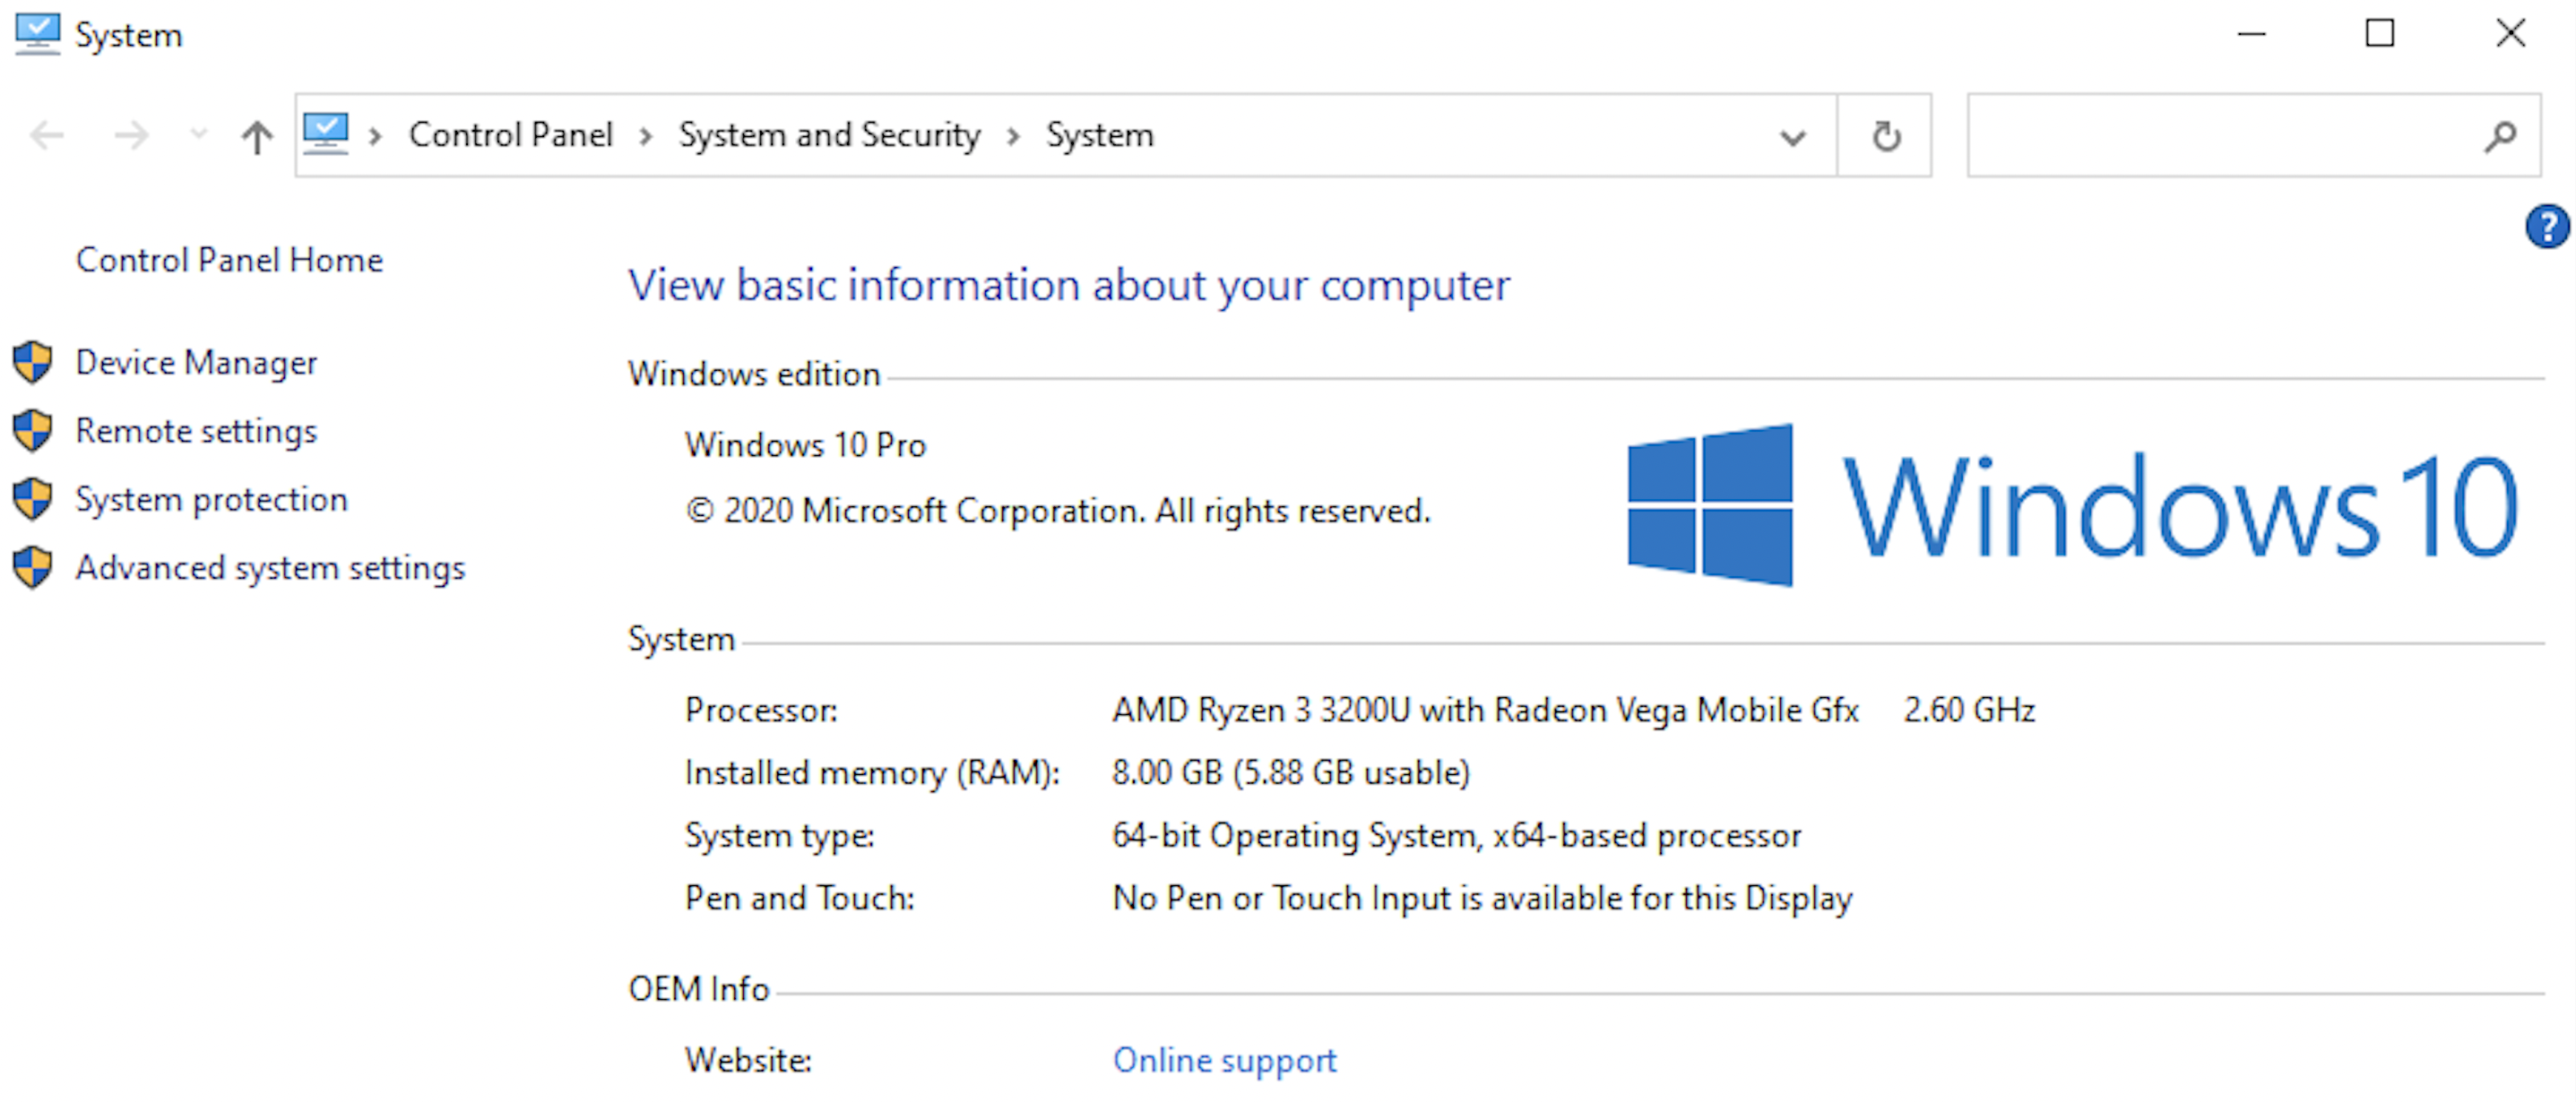Click the No Pen or Touch Input text
Image resolution: width=2576 pixels, height=1102 pixels.
click(1482, 898)
